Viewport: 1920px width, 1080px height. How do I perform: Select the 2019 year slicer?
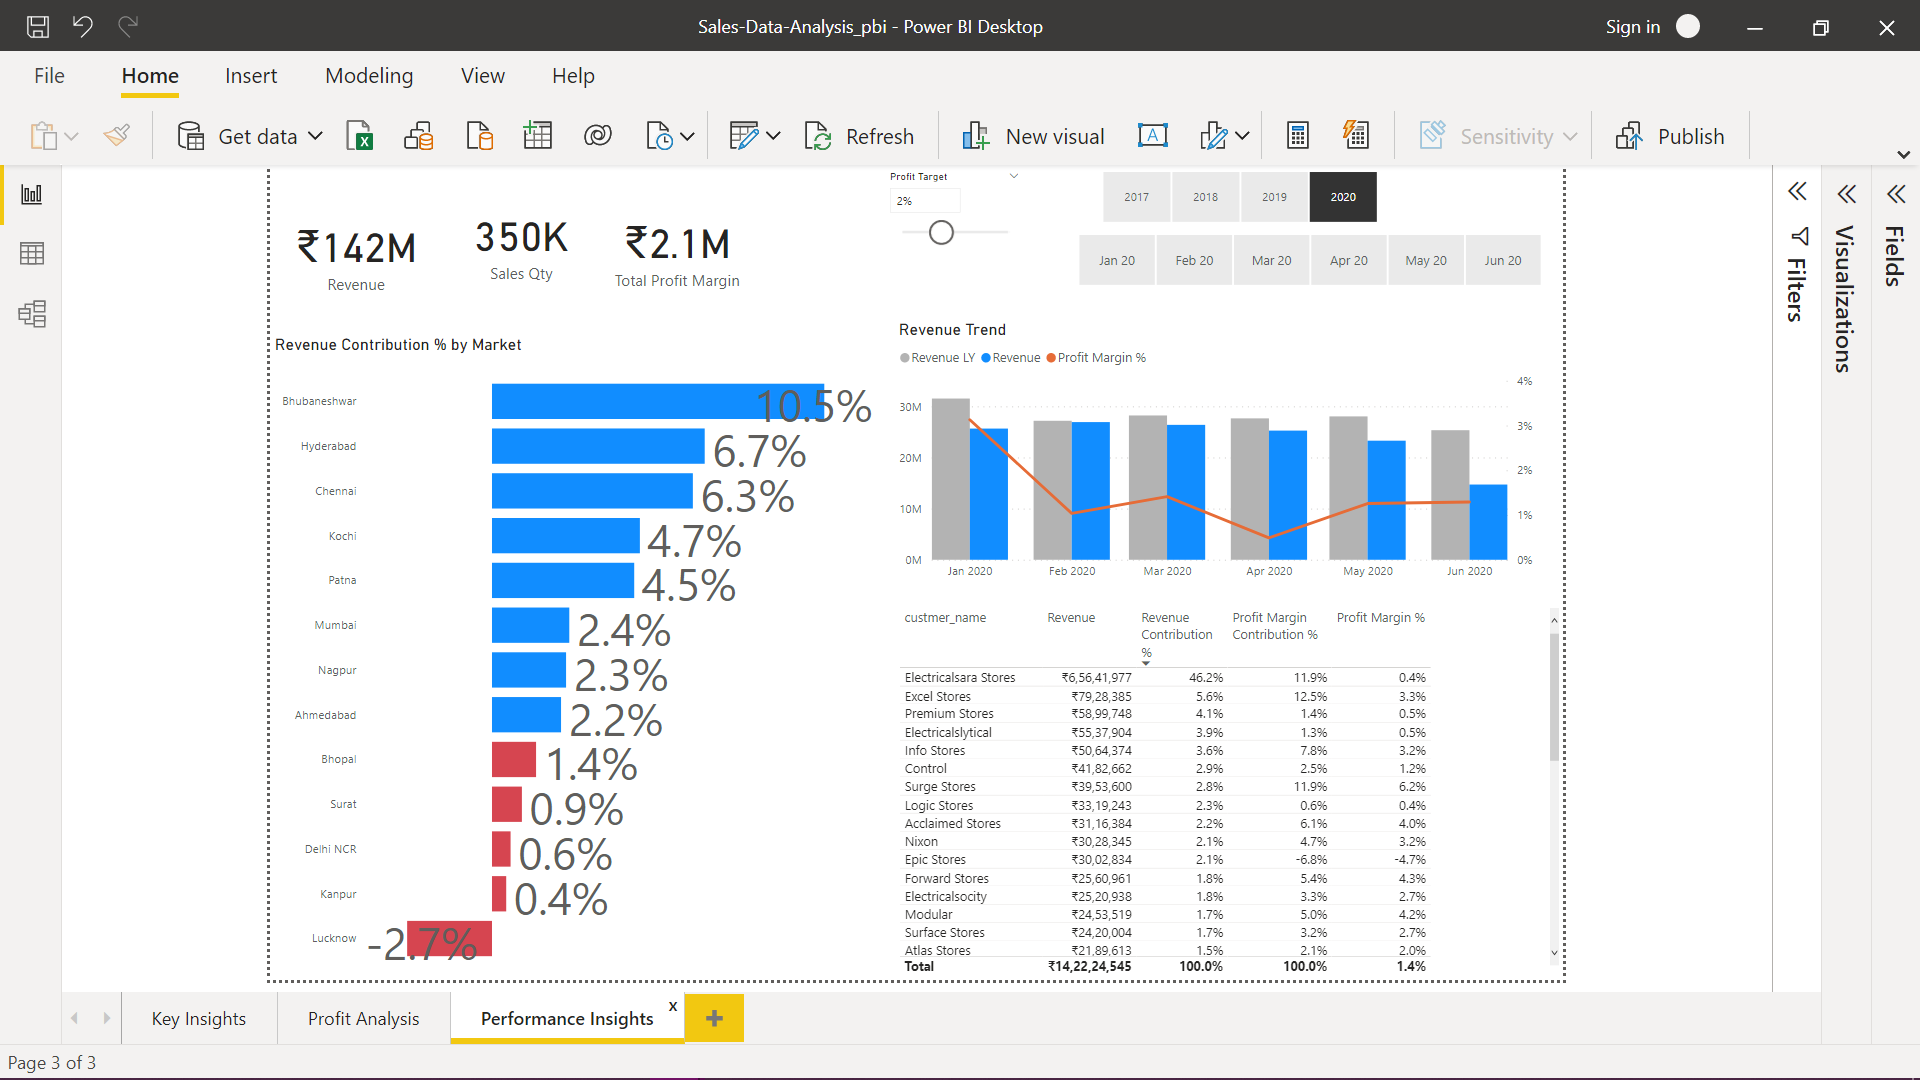(x=1275, y=197)
